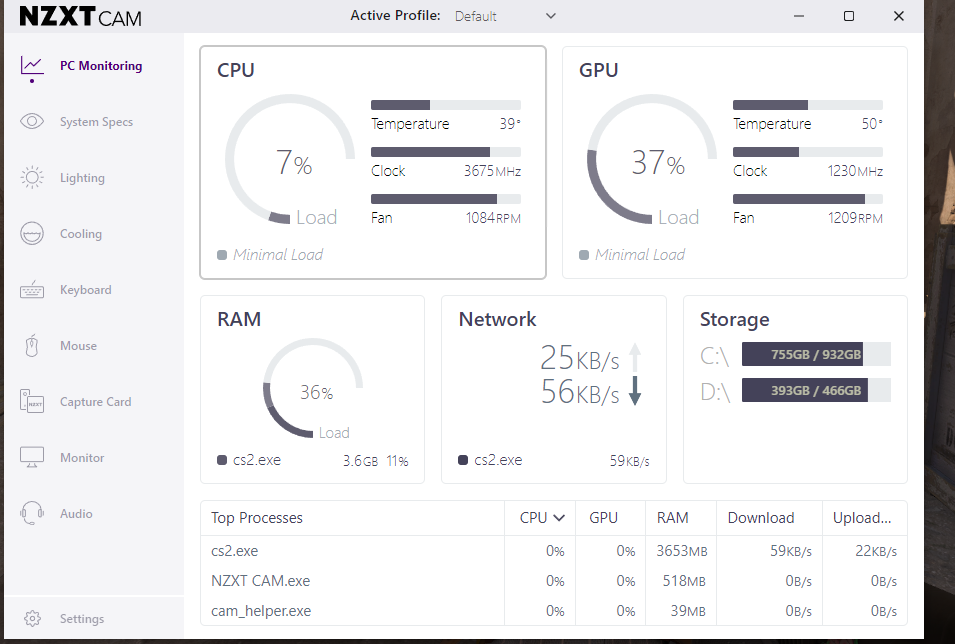Click the Minimal Load label under CPU
Screen dimensions: 955x644
pos(278,255)
